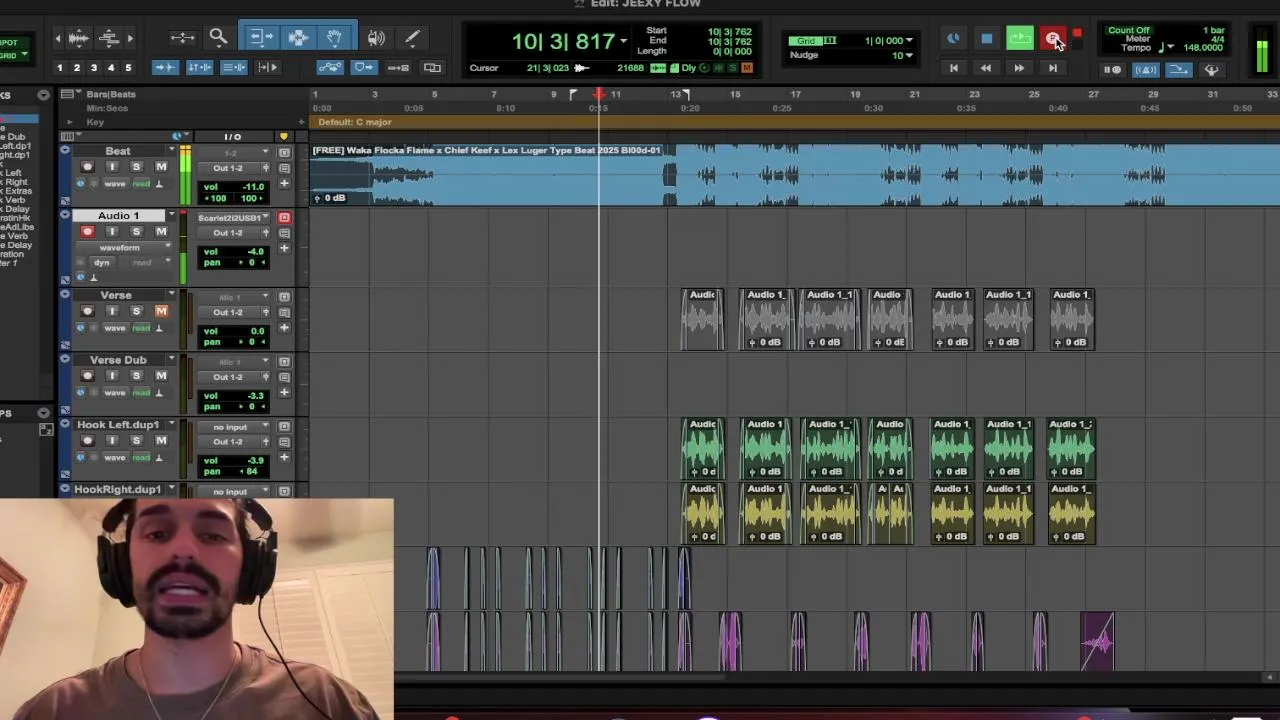Toggle Wait for Note icon

[1112, 69]
